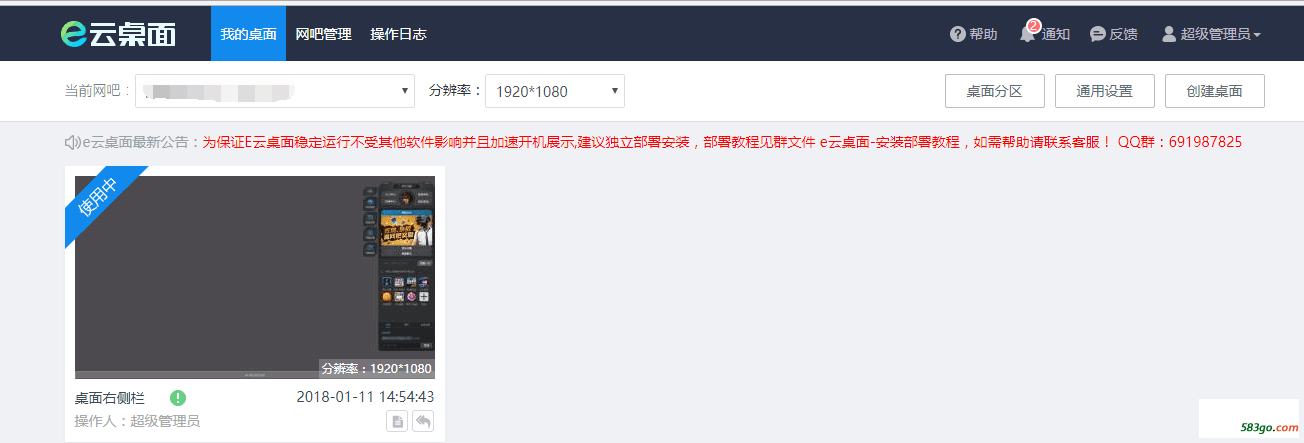This screenshot has height=443, width=1304.
Task: Click the reply-arrows icon on desktop card
Action: click(x=423, y=421)
